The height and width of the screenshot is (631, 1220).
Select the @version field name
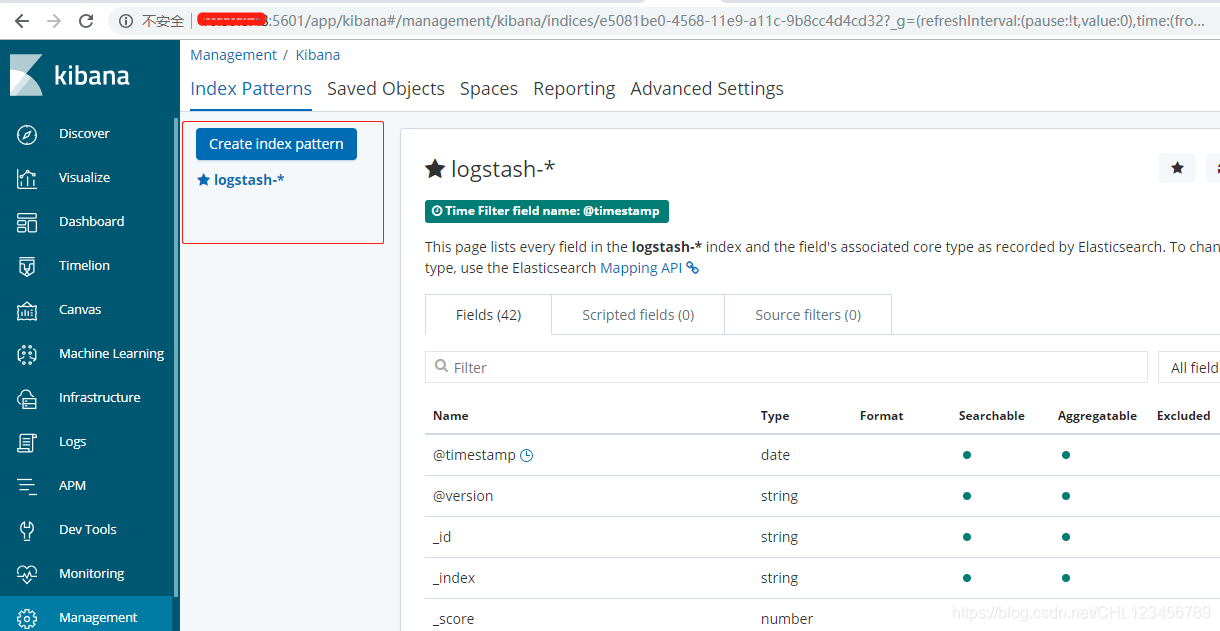(x=463, y=496)
